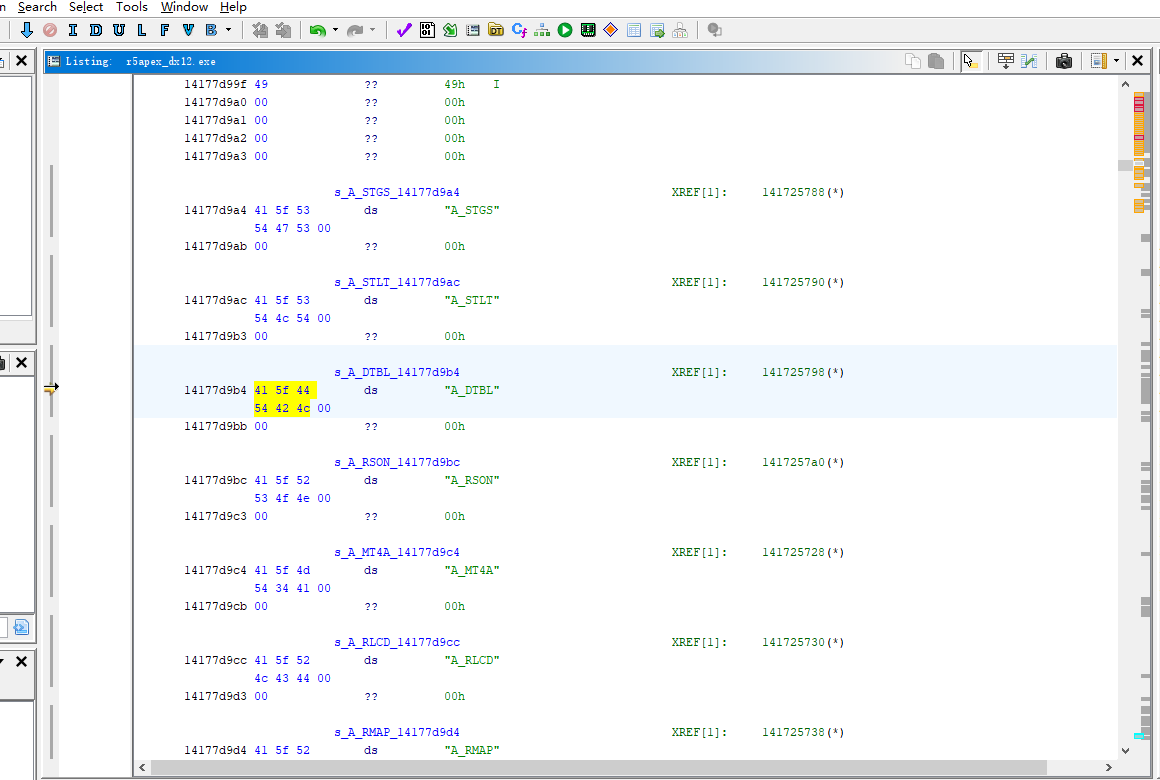
Task: Toggle mouse hover popups in Listing
Action: coord(971,61)
